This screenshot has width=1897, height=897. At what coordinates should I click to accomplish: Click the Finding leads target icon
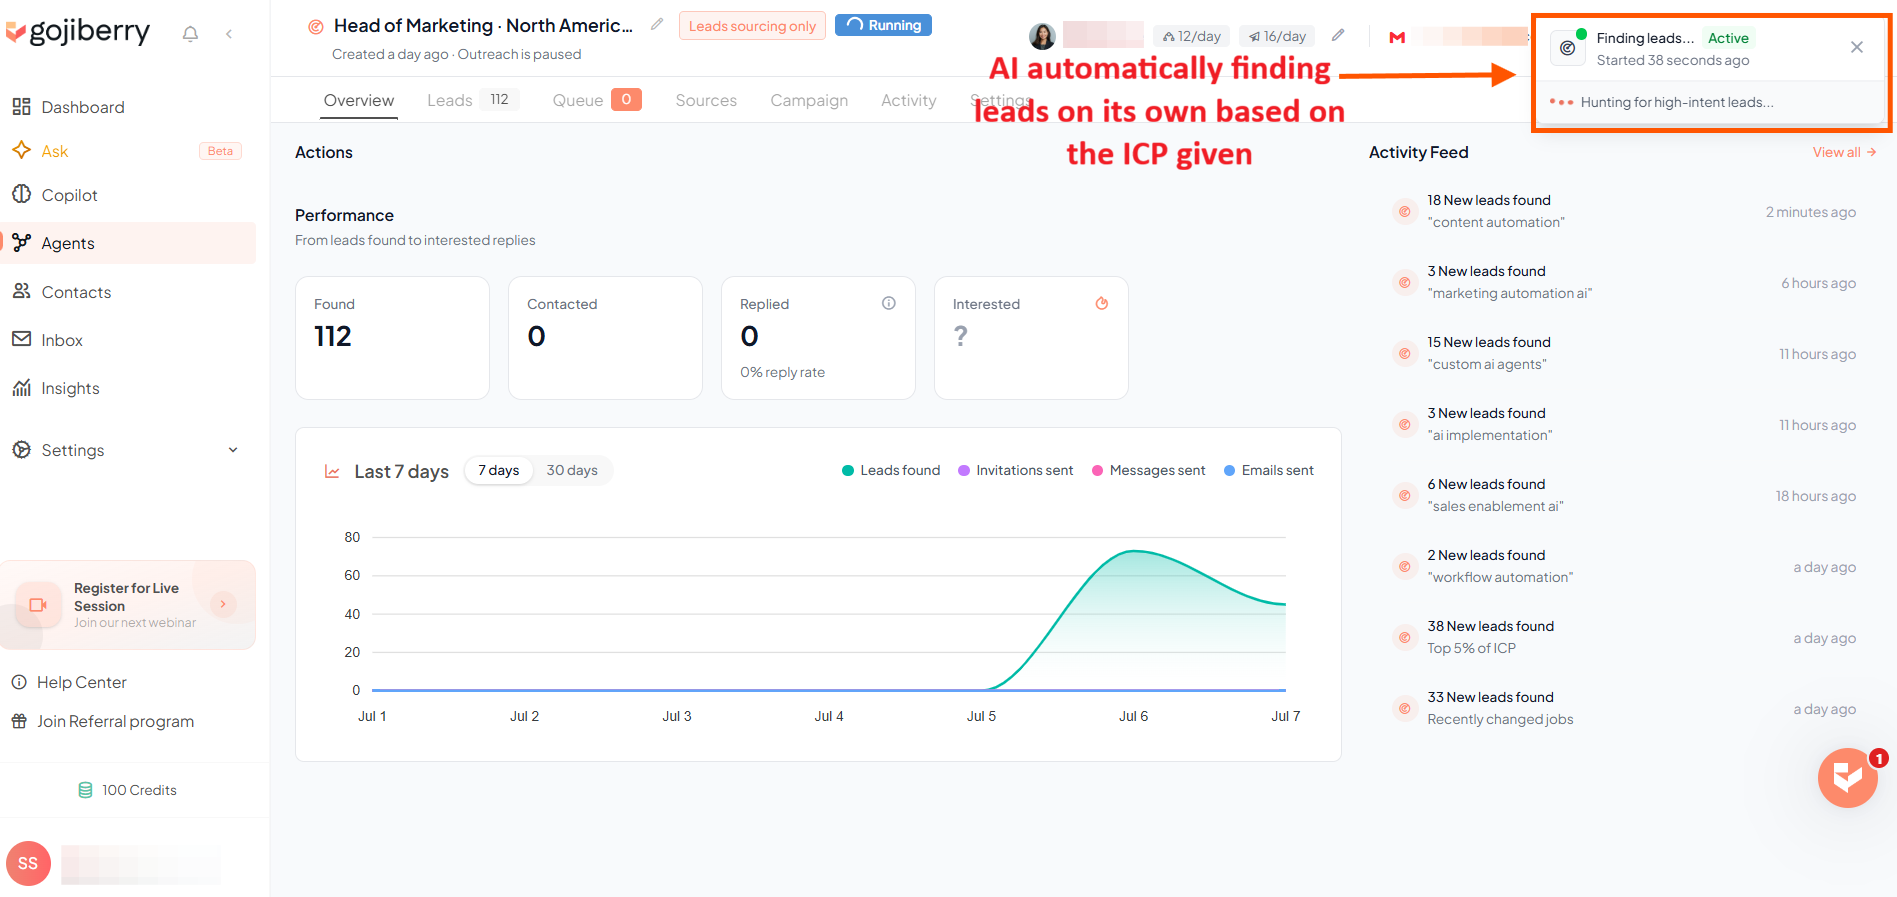[x=1568, y=47]
